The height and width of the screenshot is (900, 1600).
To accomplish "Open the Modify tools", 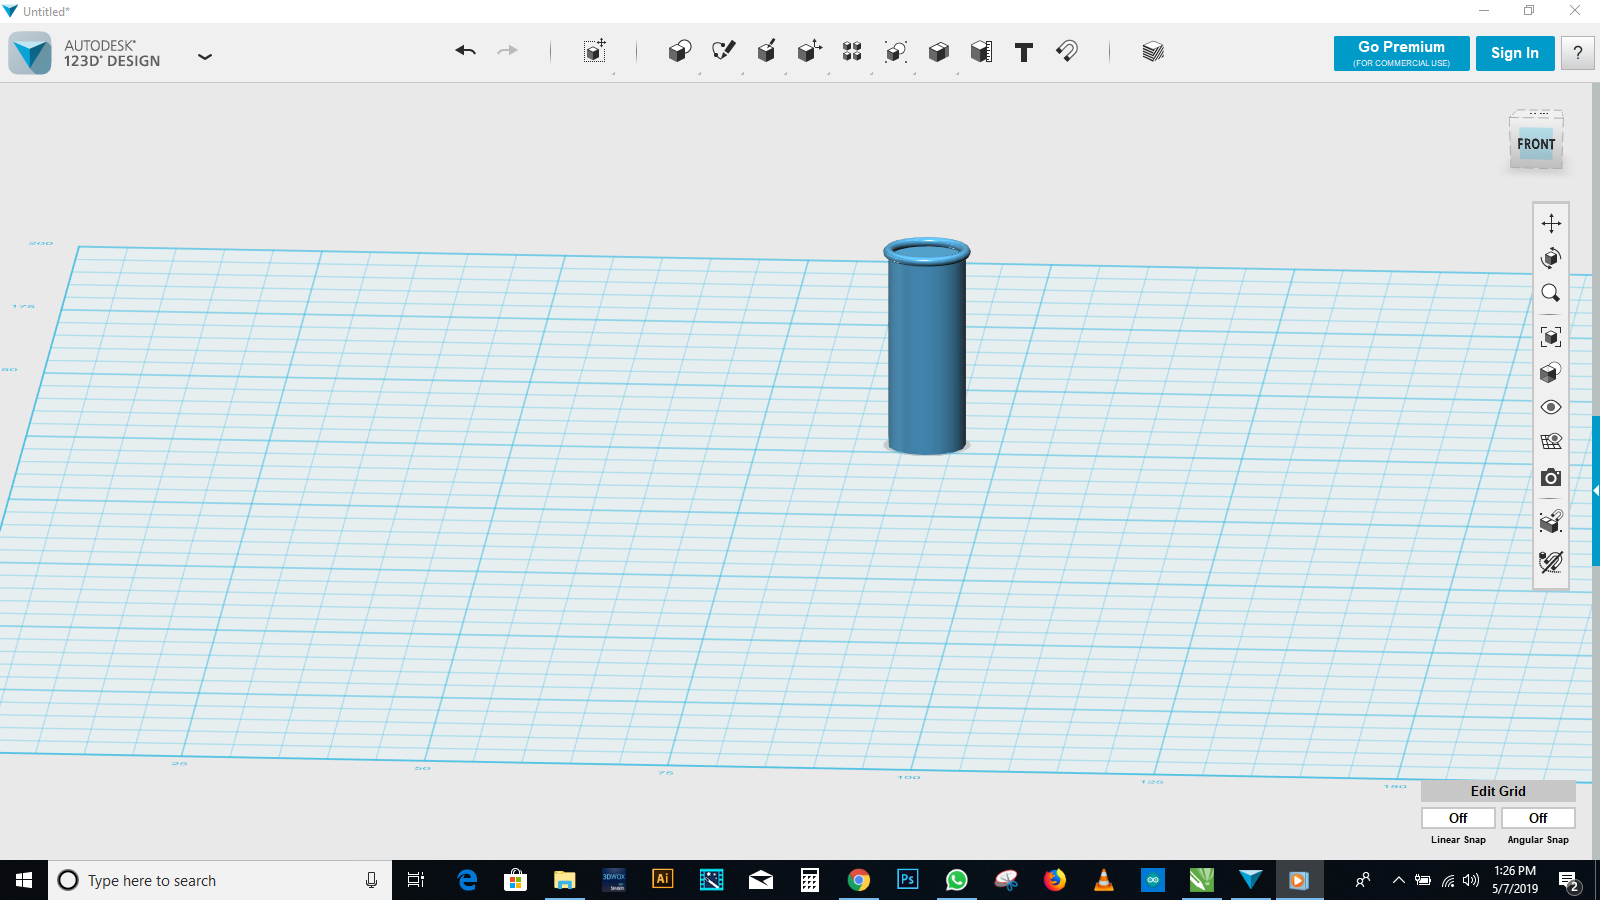I will [809, 52].
